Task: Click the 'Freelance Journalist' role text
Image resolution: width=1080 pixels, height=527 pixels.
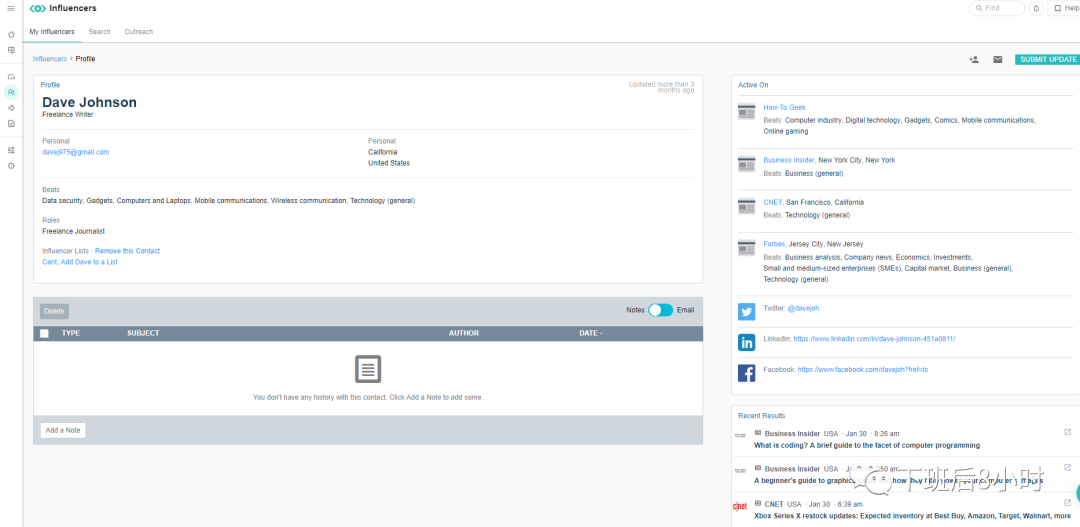Action: (74, 231)
